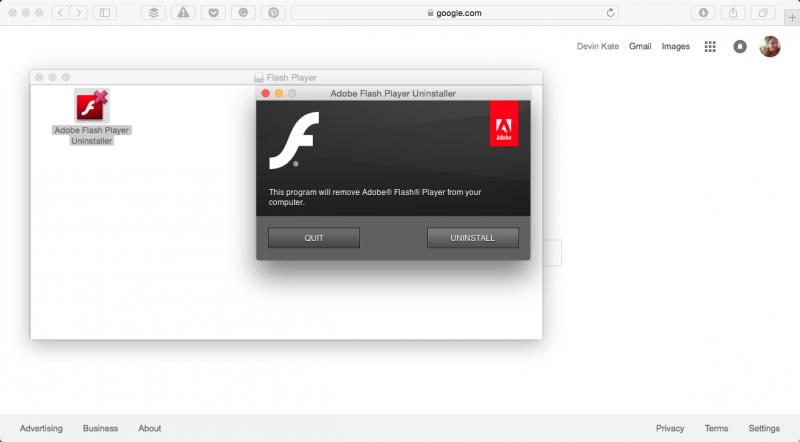This screenshot has height=442, width=800.
Task: Open Google notifications bell
Action: click(740, 46)
